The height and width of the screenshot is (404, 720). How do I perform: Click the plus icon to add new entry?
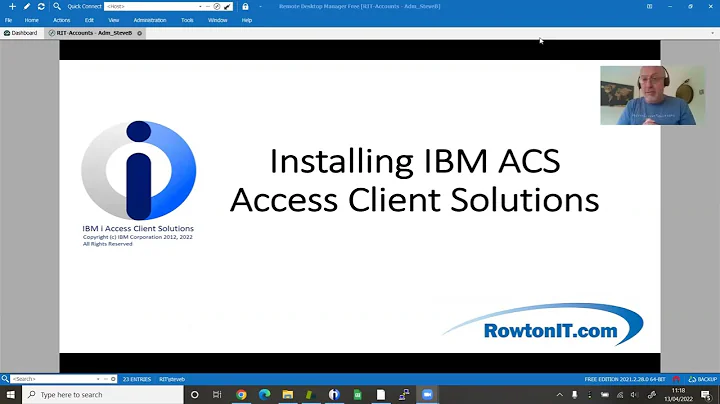(x=12, y=6)
